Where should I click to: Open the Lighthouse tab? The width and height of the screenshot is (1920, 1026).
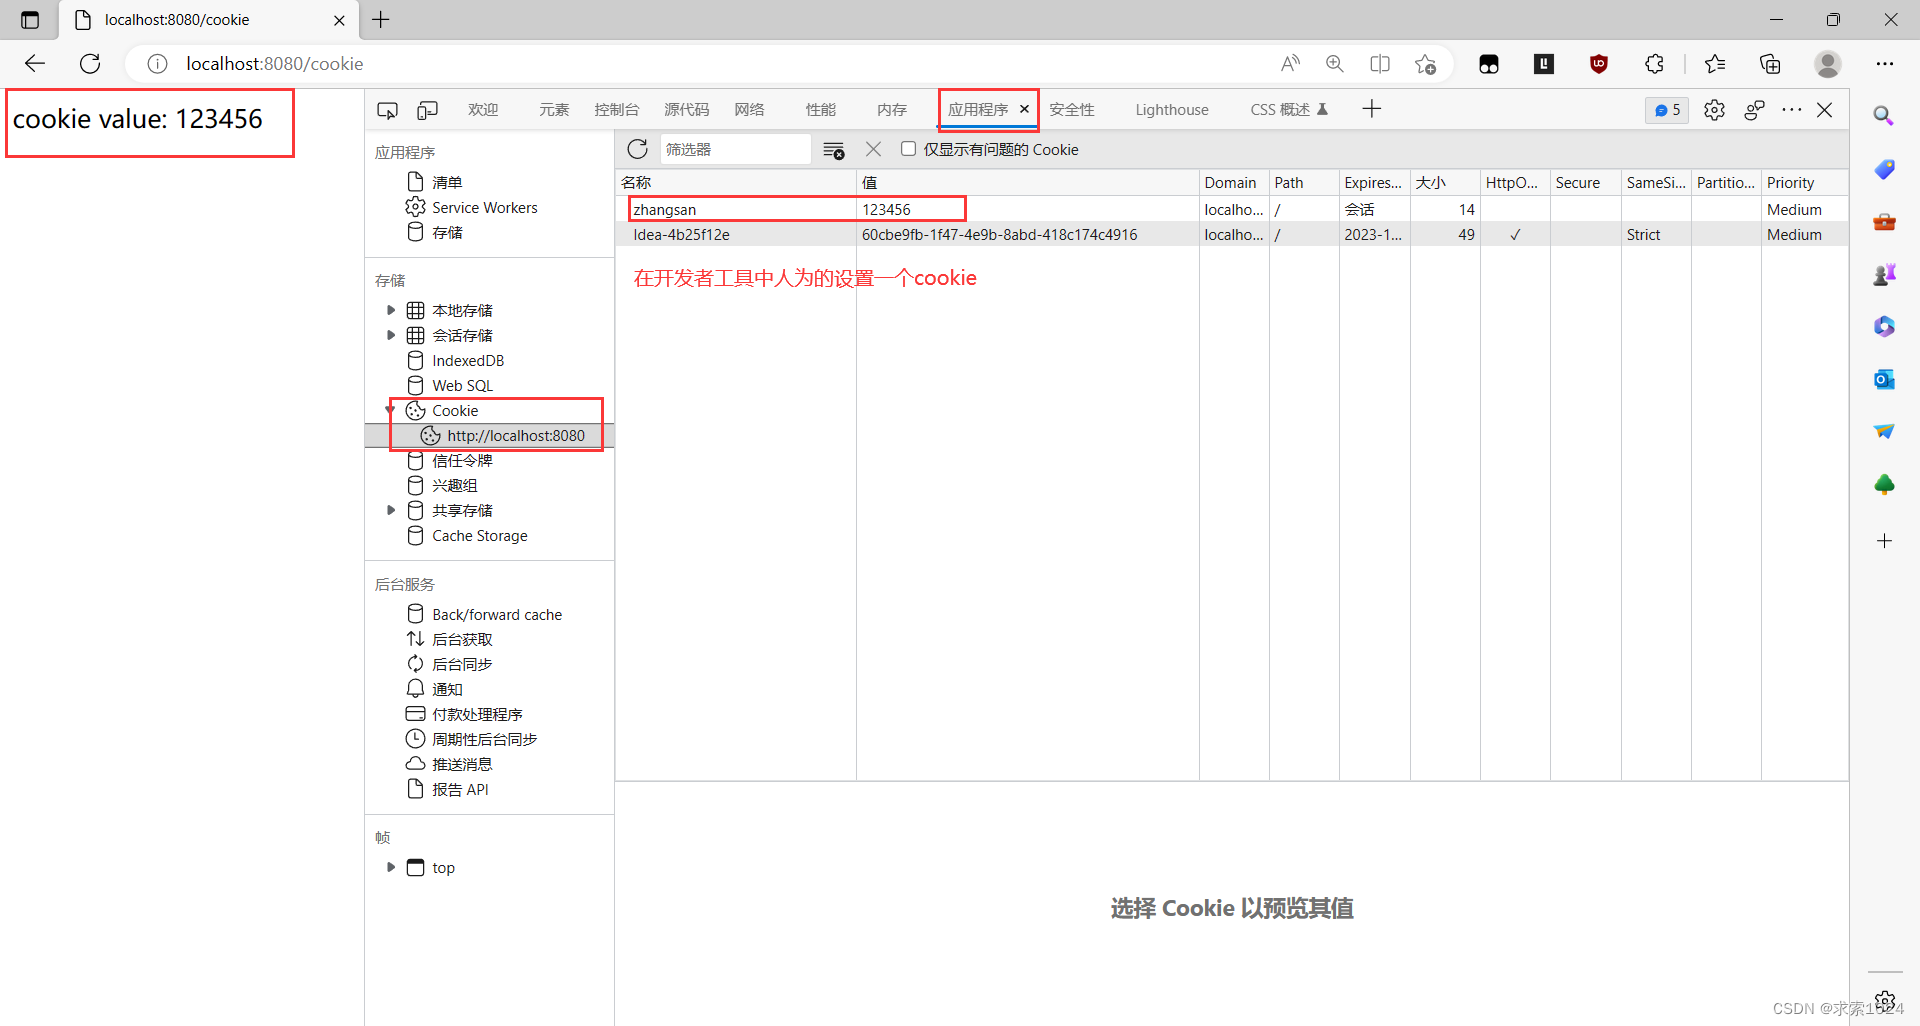(x=1171, y=110)
